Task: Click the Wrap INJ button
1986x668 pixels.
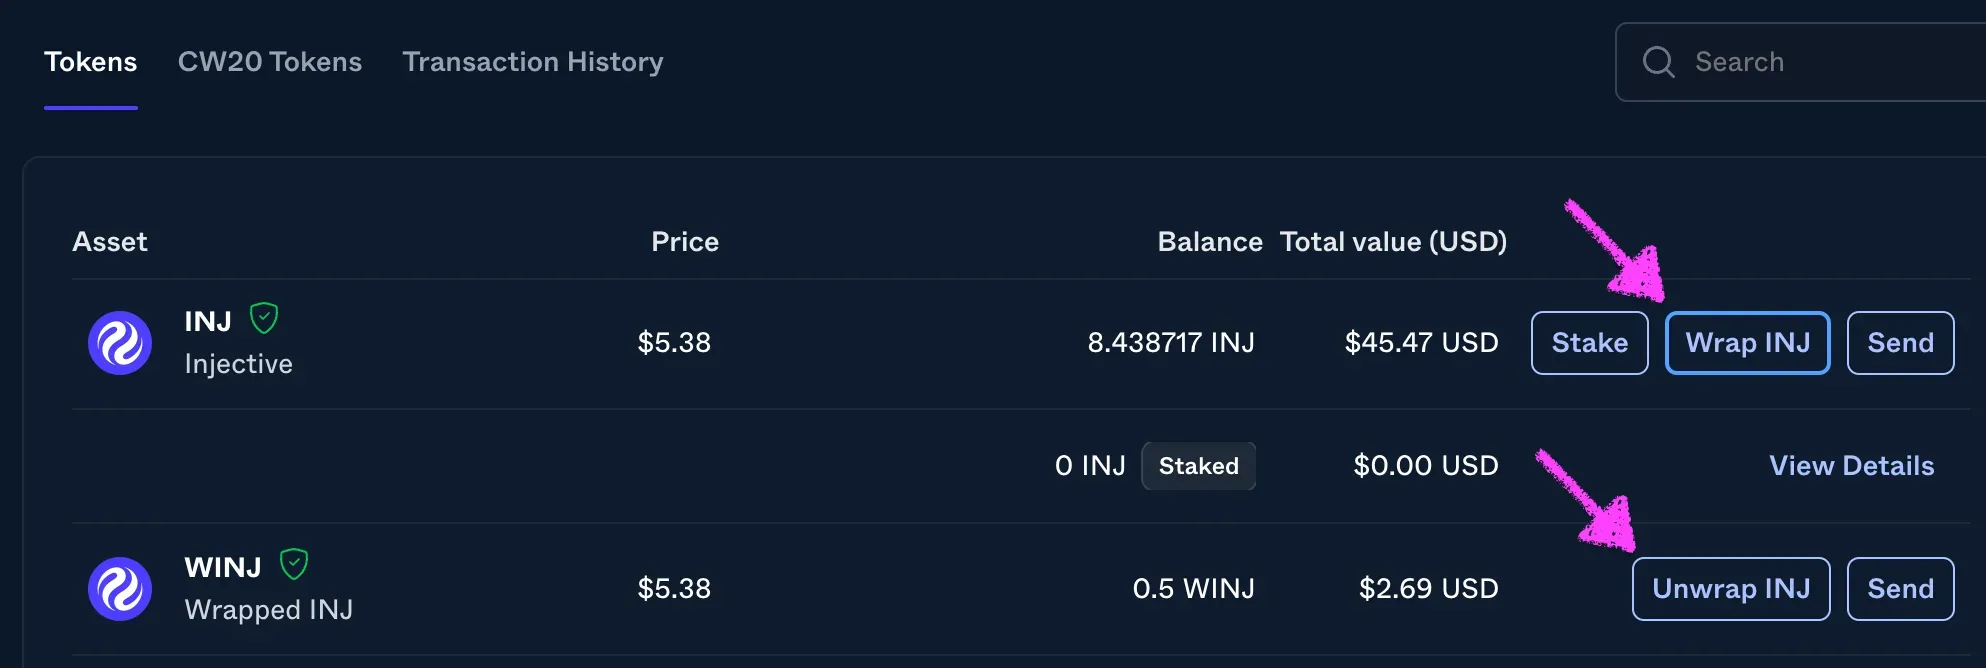Action: [x=1747, y=343]
